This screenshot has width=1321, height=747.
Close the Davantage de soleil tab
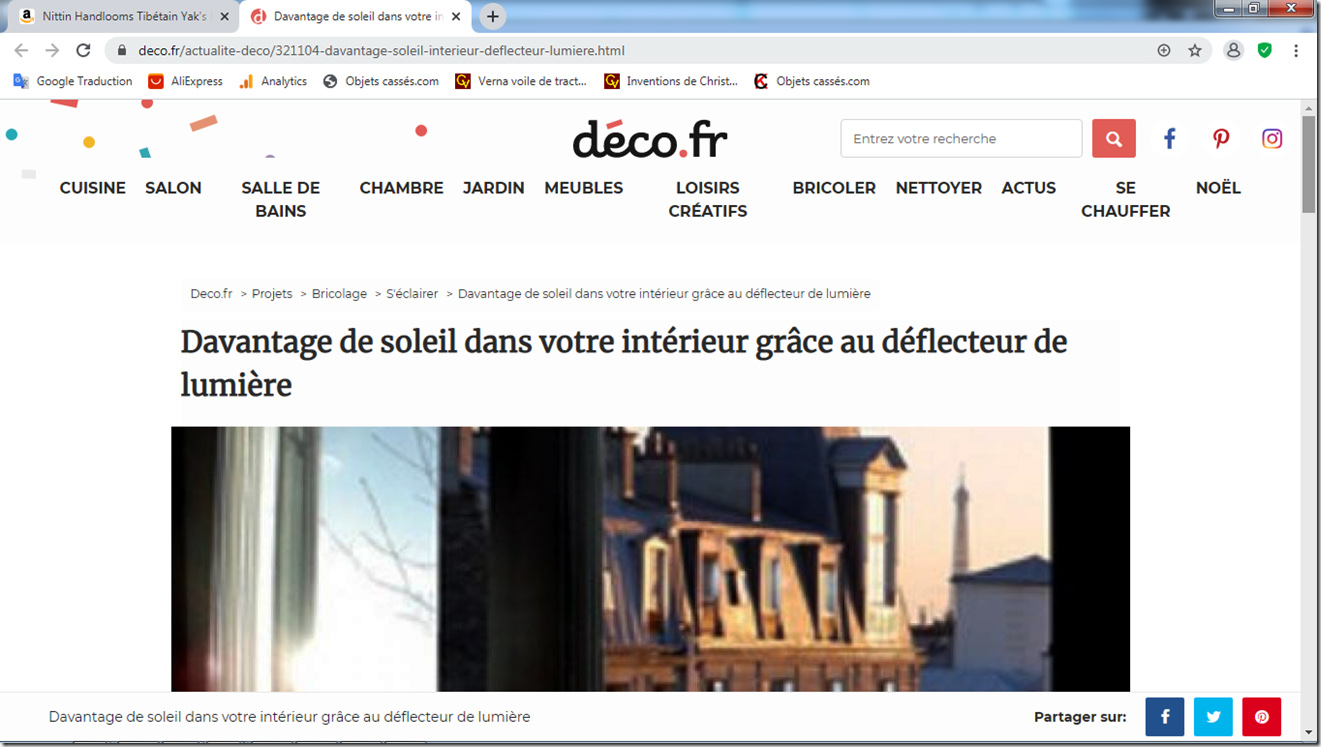456,17
